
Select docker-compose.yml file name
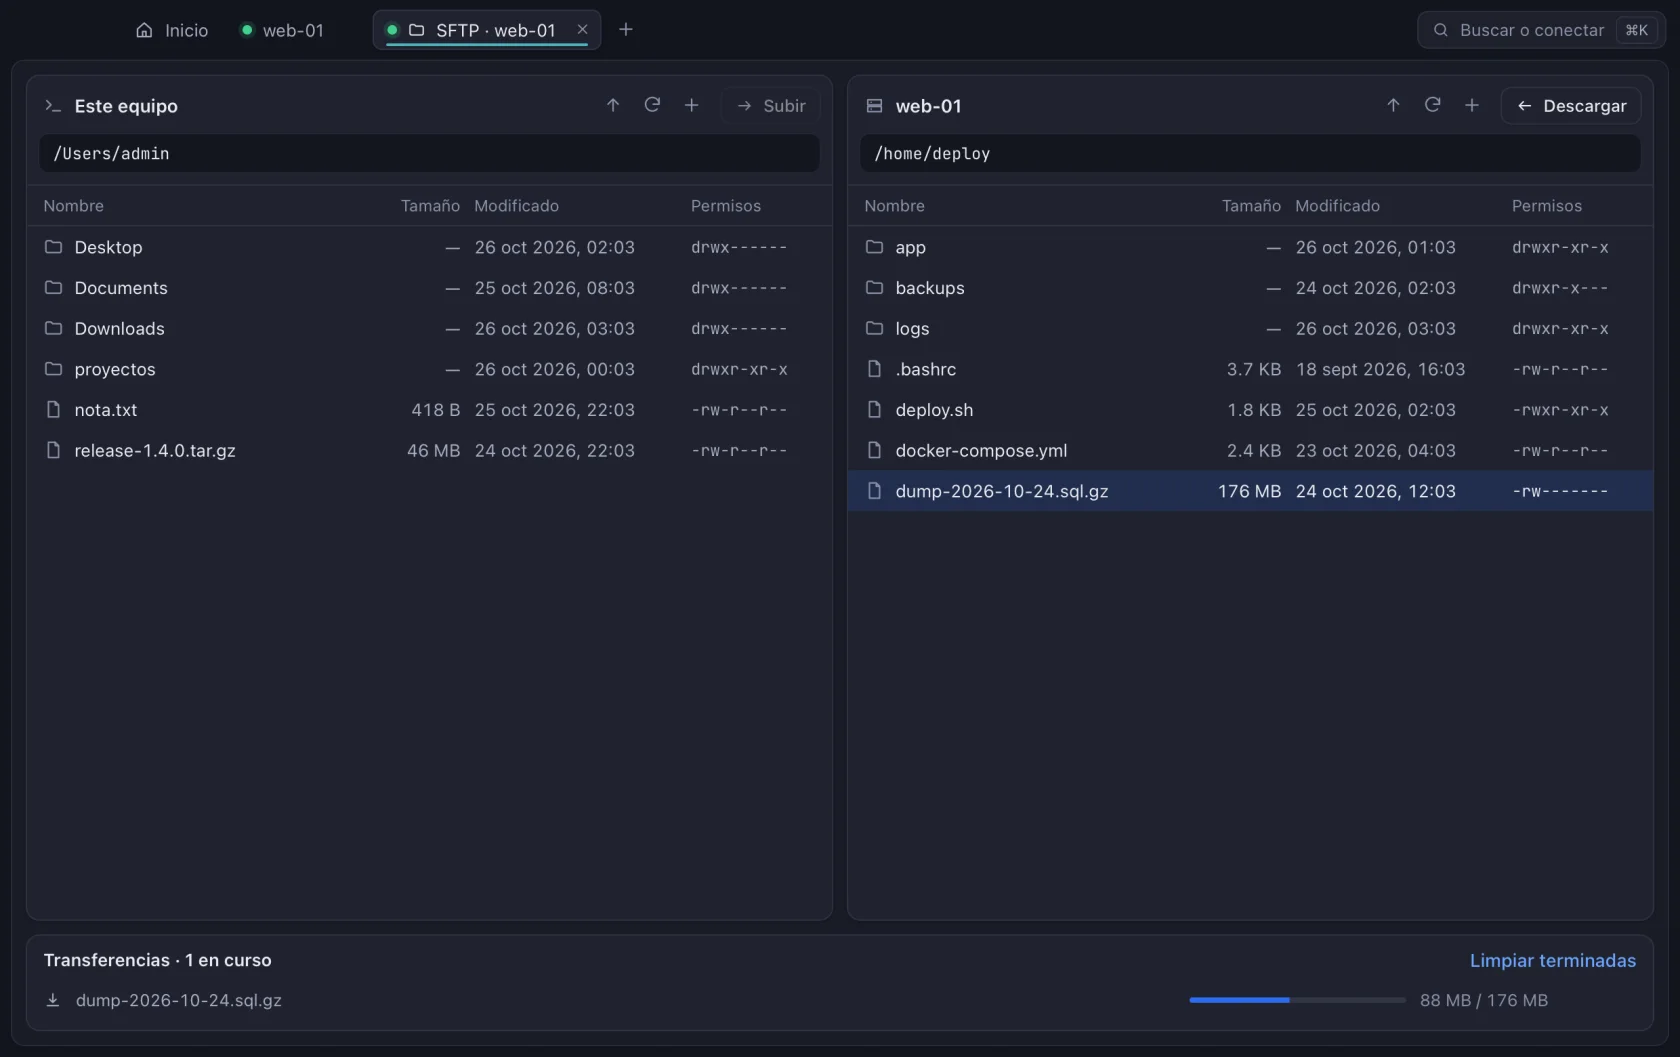point(981,451)
